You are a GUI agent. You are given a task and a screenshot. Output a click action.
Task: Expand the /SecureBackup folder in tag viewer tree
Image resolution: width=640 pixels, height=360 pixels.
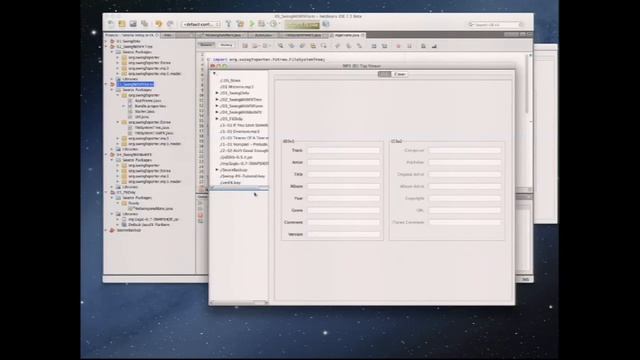click(x=217, y=170)
